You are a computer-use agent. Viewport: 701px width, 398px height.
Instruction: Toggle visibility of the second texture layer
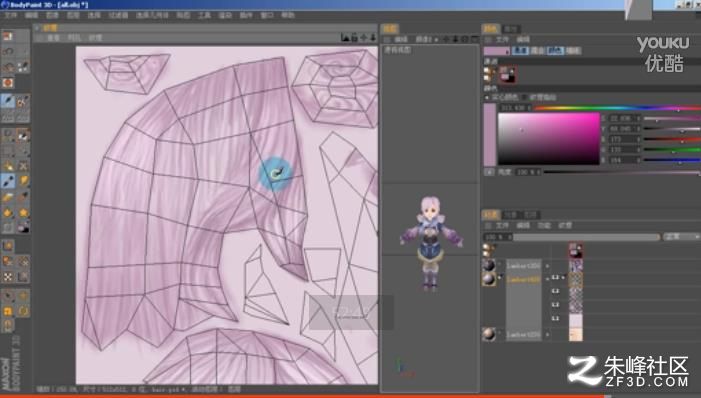pos(555,291)
